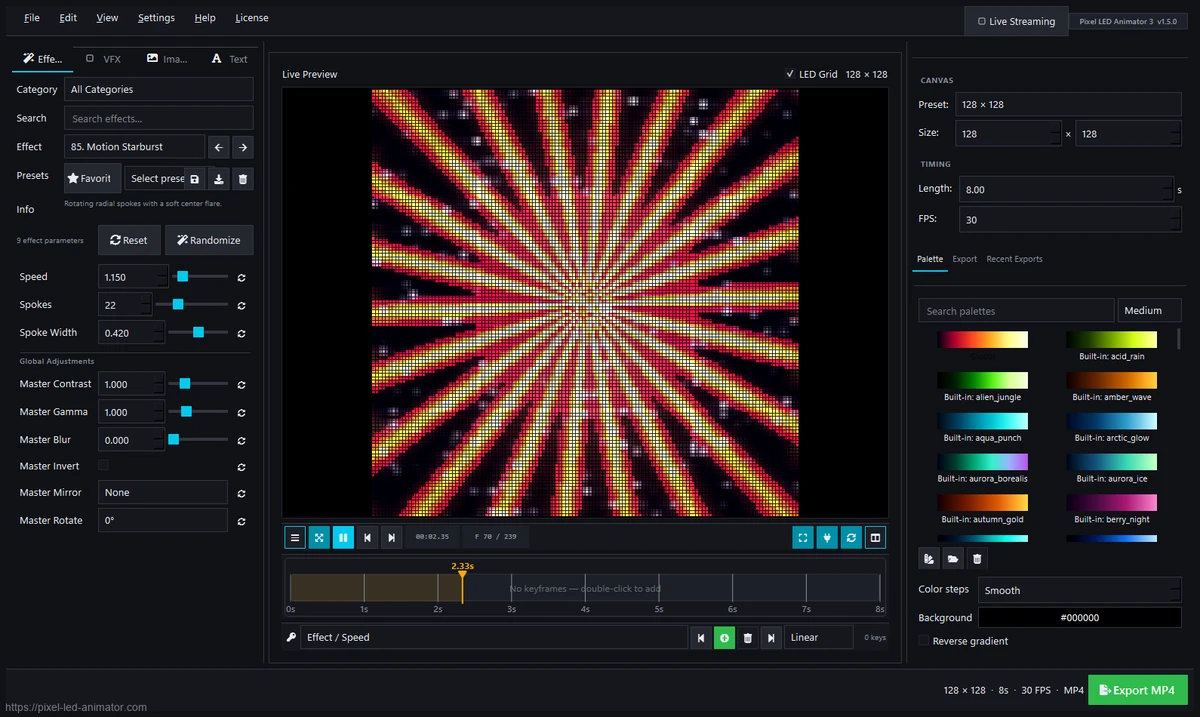
Task: Delete the keyframe with the keyframe-bar trash icon
Action: [x=747, y=637]
